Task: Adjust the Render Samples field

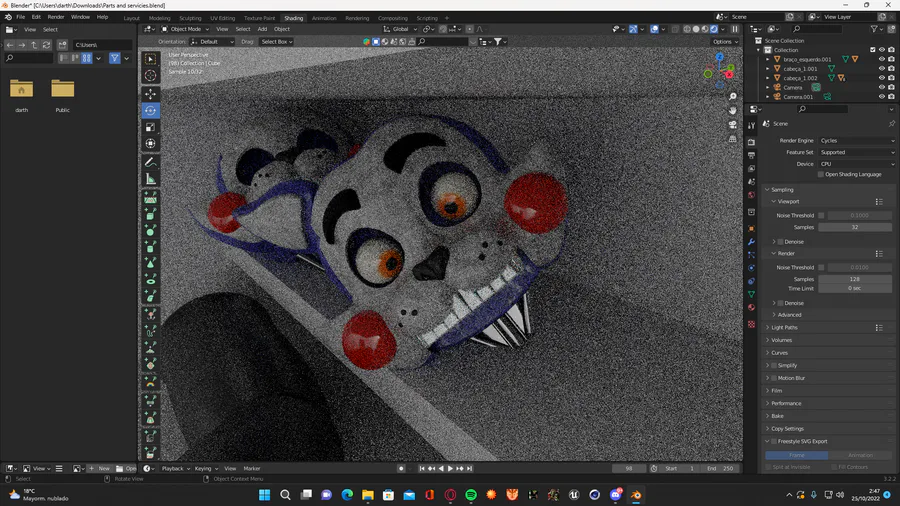Action: [x=855, y=279]
